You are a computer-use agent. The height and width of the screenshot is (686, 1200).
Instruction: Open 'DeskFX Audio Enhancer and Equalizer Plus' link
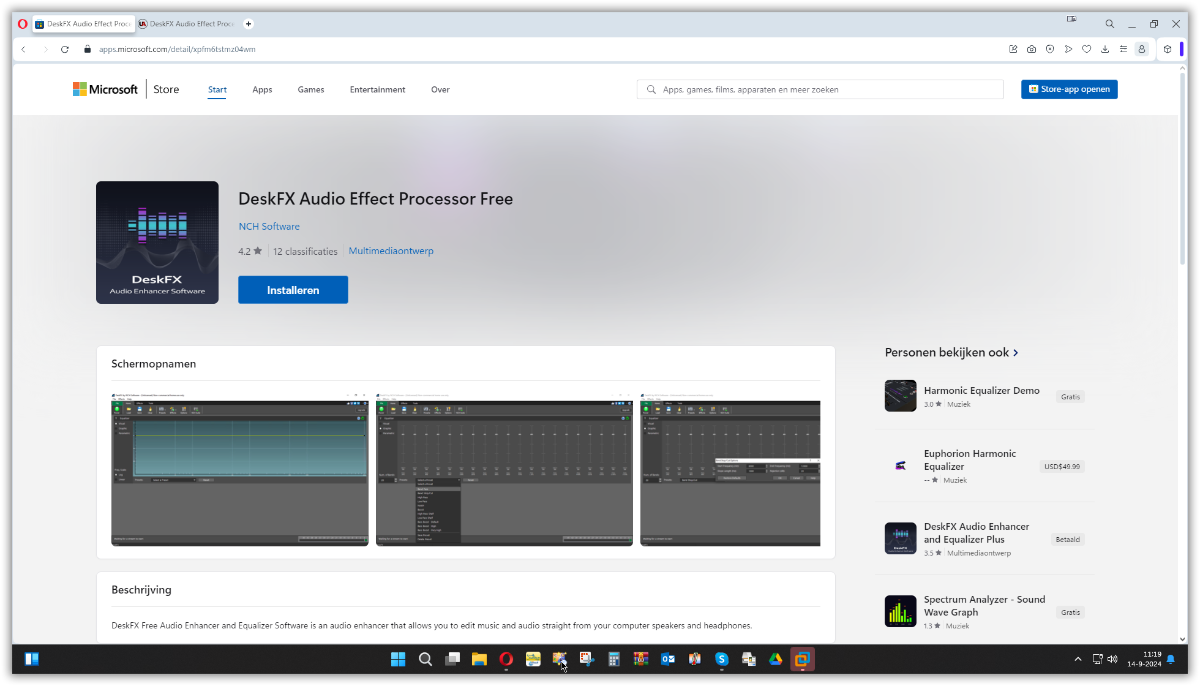click(x=977, y=533)
